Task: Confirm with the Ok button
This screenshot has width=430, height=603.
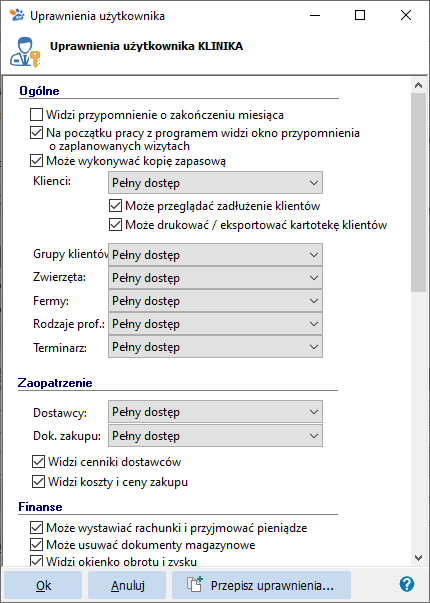Action: coord(43,585)
